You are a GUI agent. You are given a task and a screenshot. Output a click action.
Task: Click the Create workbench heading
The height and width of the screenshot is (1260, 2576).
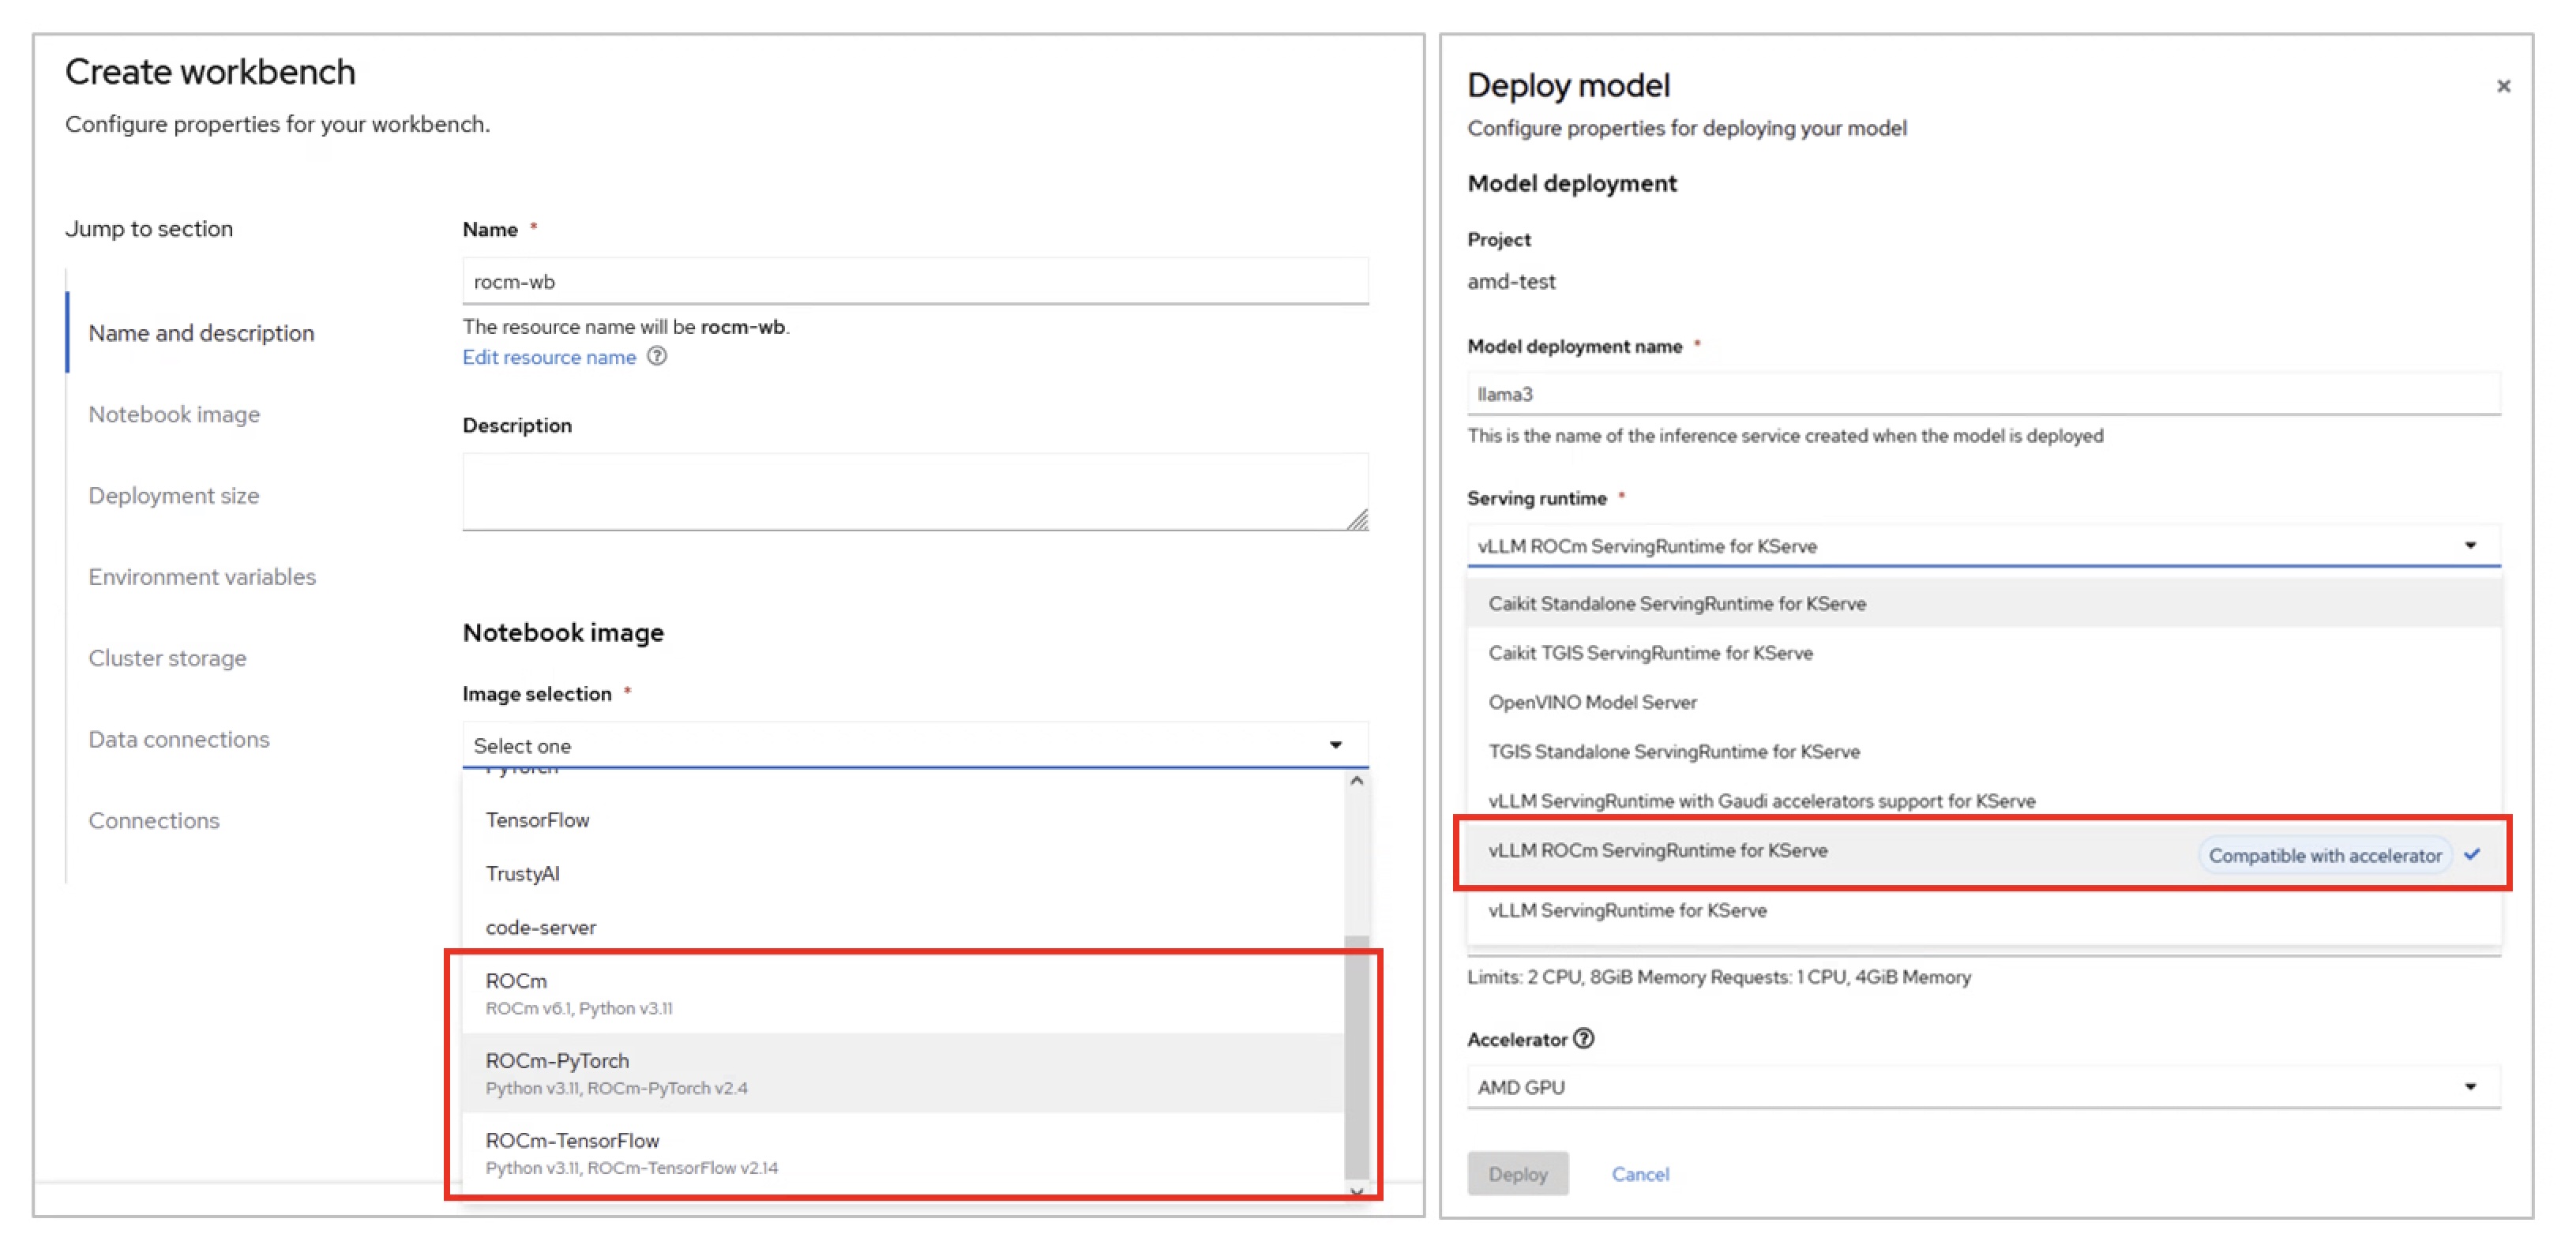click(x=210, y=72)
